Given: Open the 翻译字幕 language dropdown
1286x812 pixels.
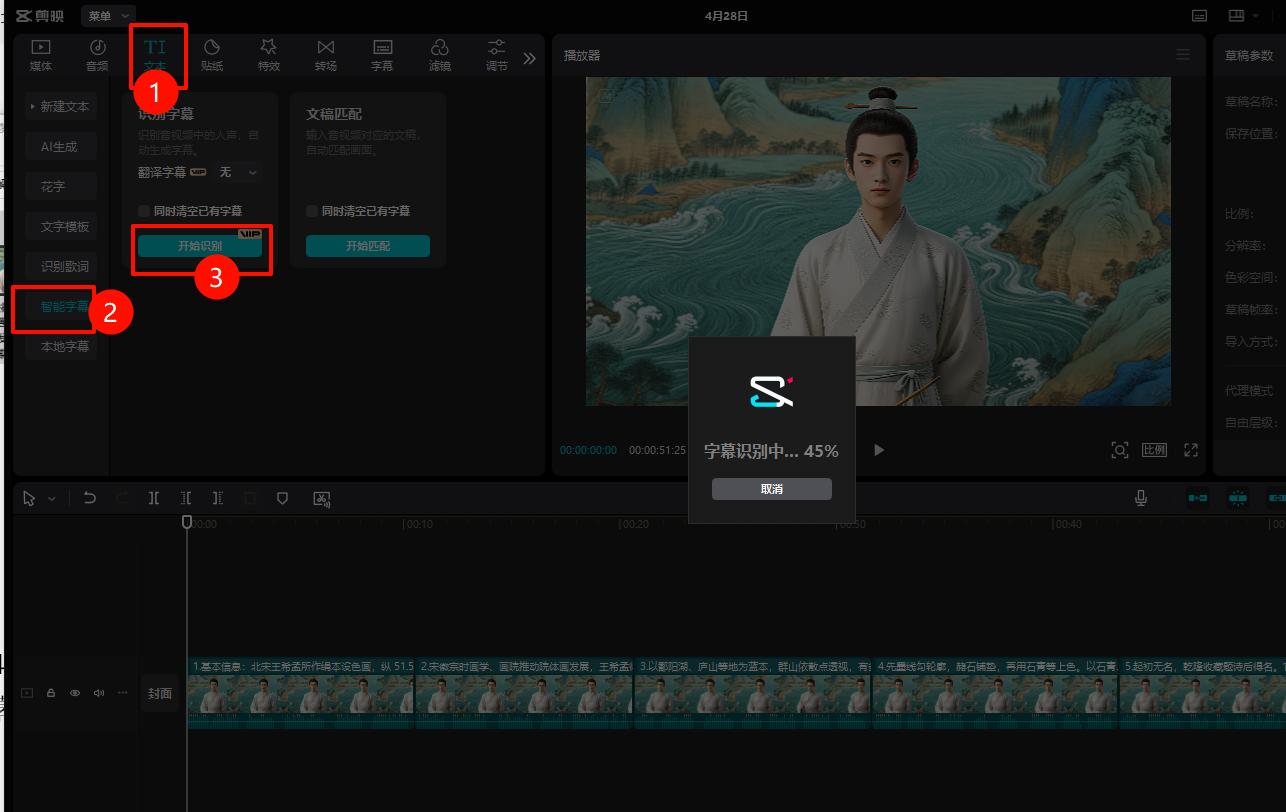Looking at the screenshot, I should point(238,172).
